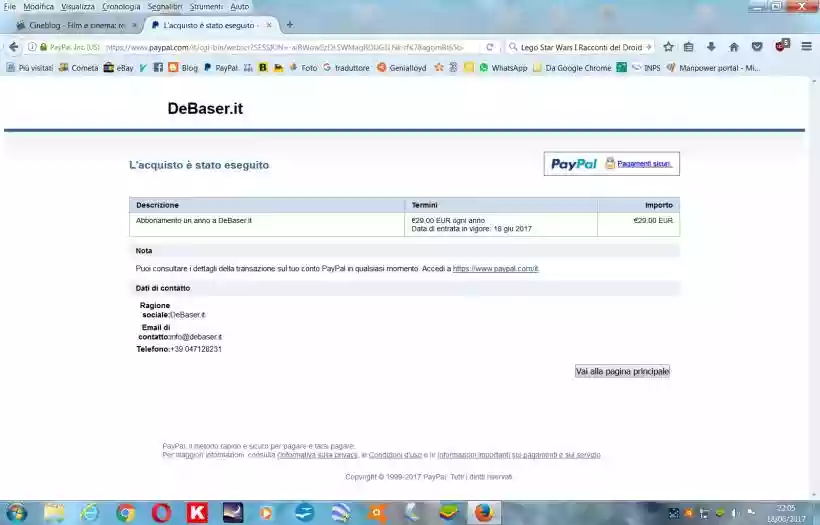820x525 pixels.
Task: Open the eBay bookmark
Action: click(119, 67)
